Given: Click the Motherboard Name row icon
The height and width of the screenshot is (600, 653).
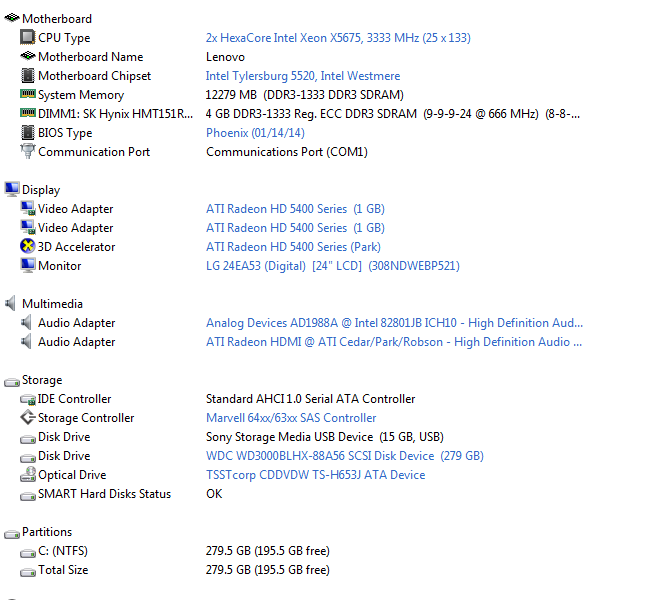Looking at the screenshot, I should [x=27, y=56].
